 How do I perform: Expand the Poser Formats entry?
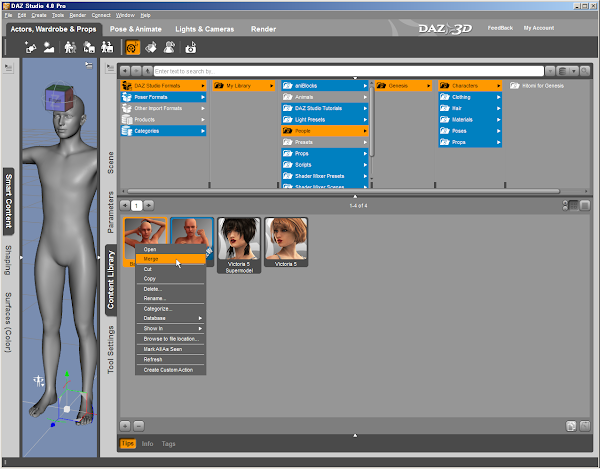click(x=163, y=97)
